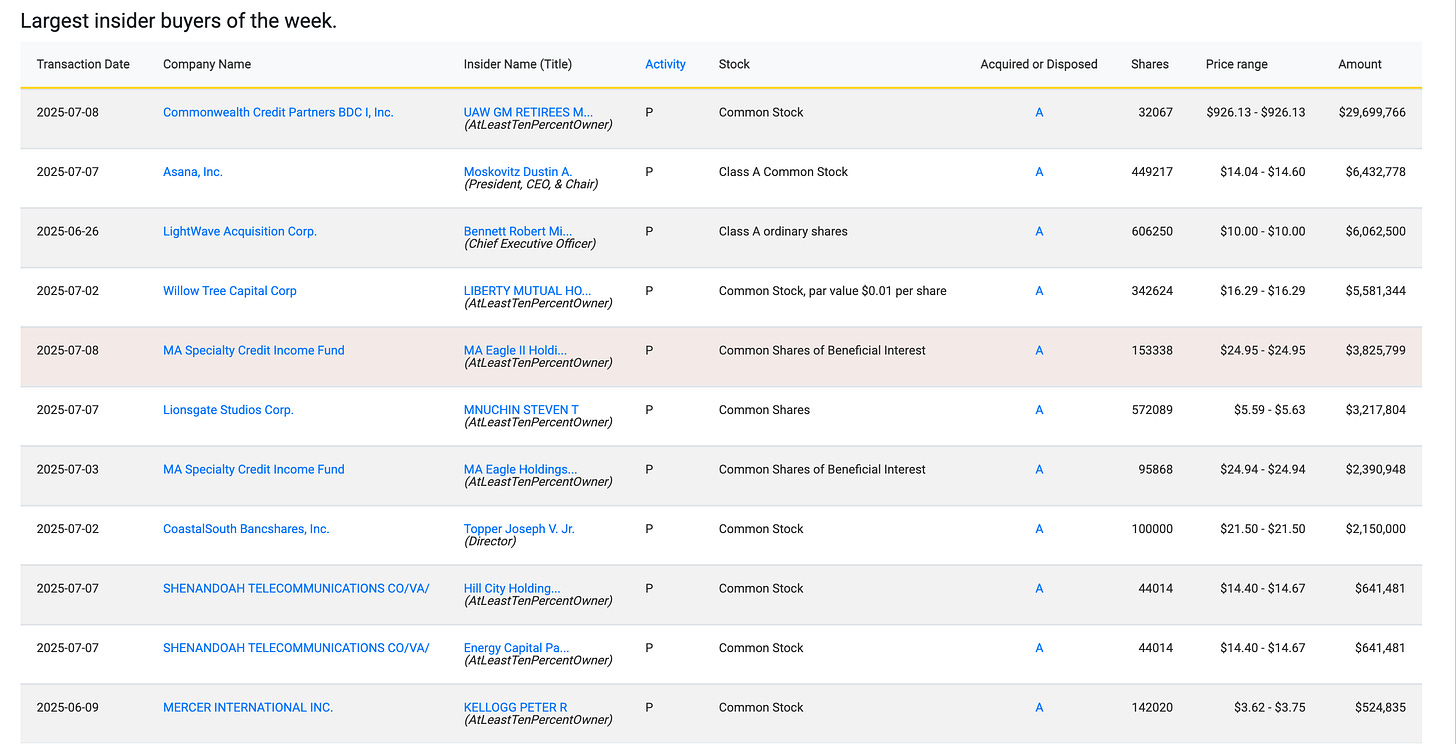Open Shenandoah Telecommunications link in Energy Capital row
This screenshot has width=1456, height=744.
[296, 648]
